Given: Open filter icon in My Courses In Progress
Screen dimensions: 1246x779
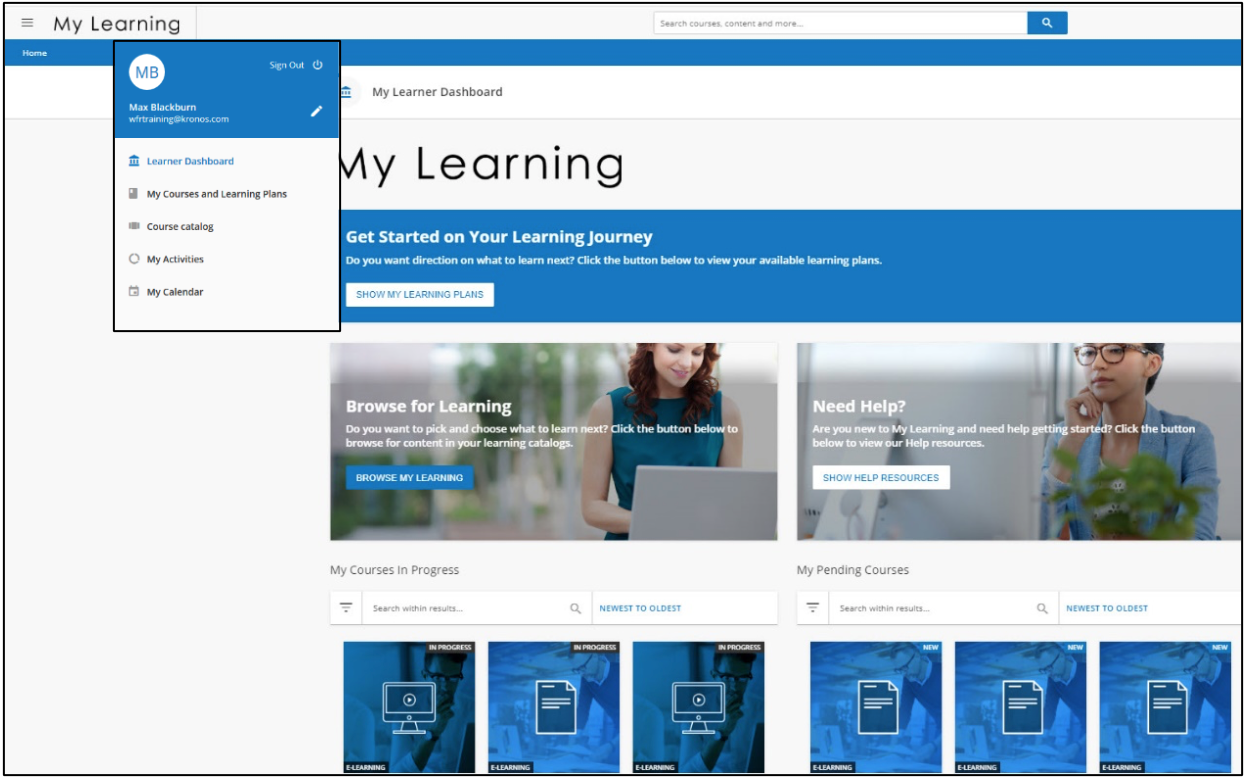Looking at the screenshot, I should coord(346,608).
